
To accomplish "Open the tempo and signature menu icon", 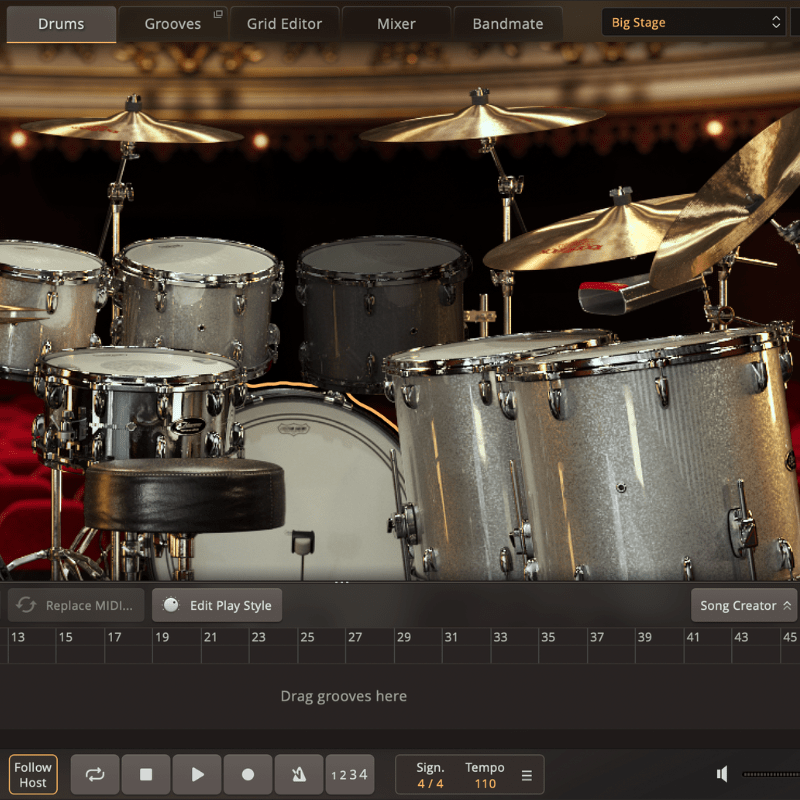I will 527,774.
